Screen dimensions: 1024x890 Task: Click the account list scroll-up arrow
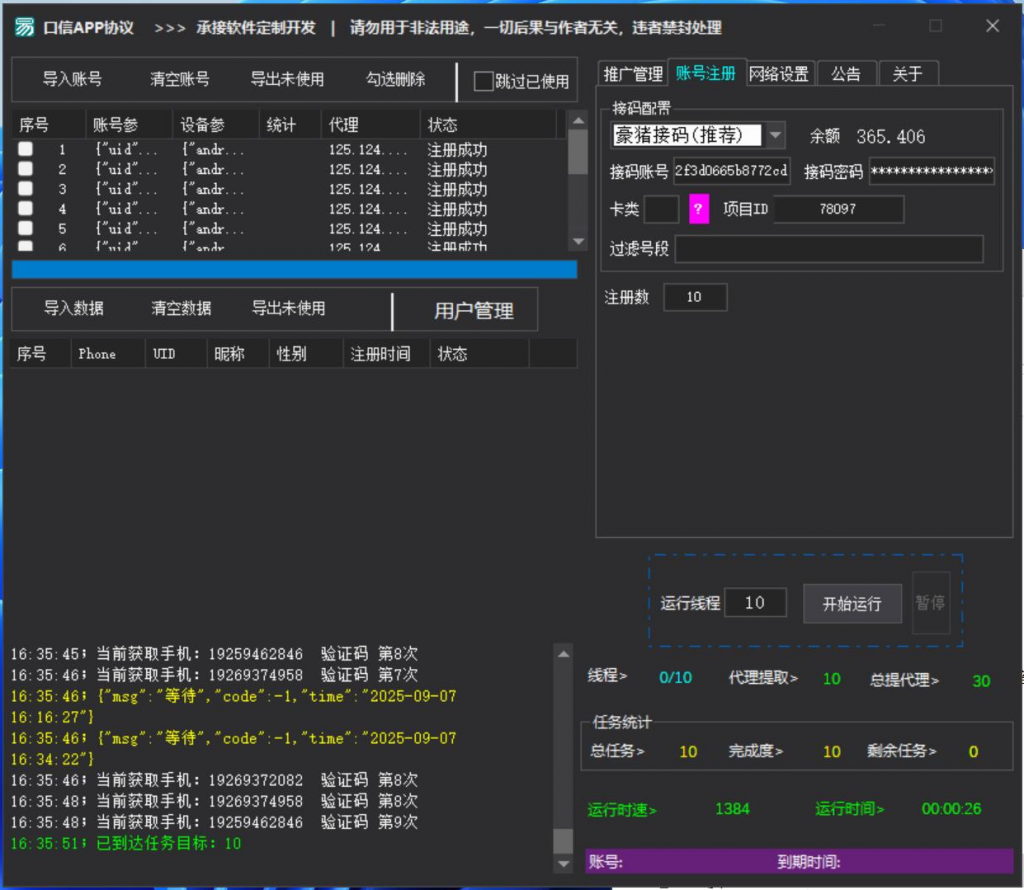click(x=577, y=120)
